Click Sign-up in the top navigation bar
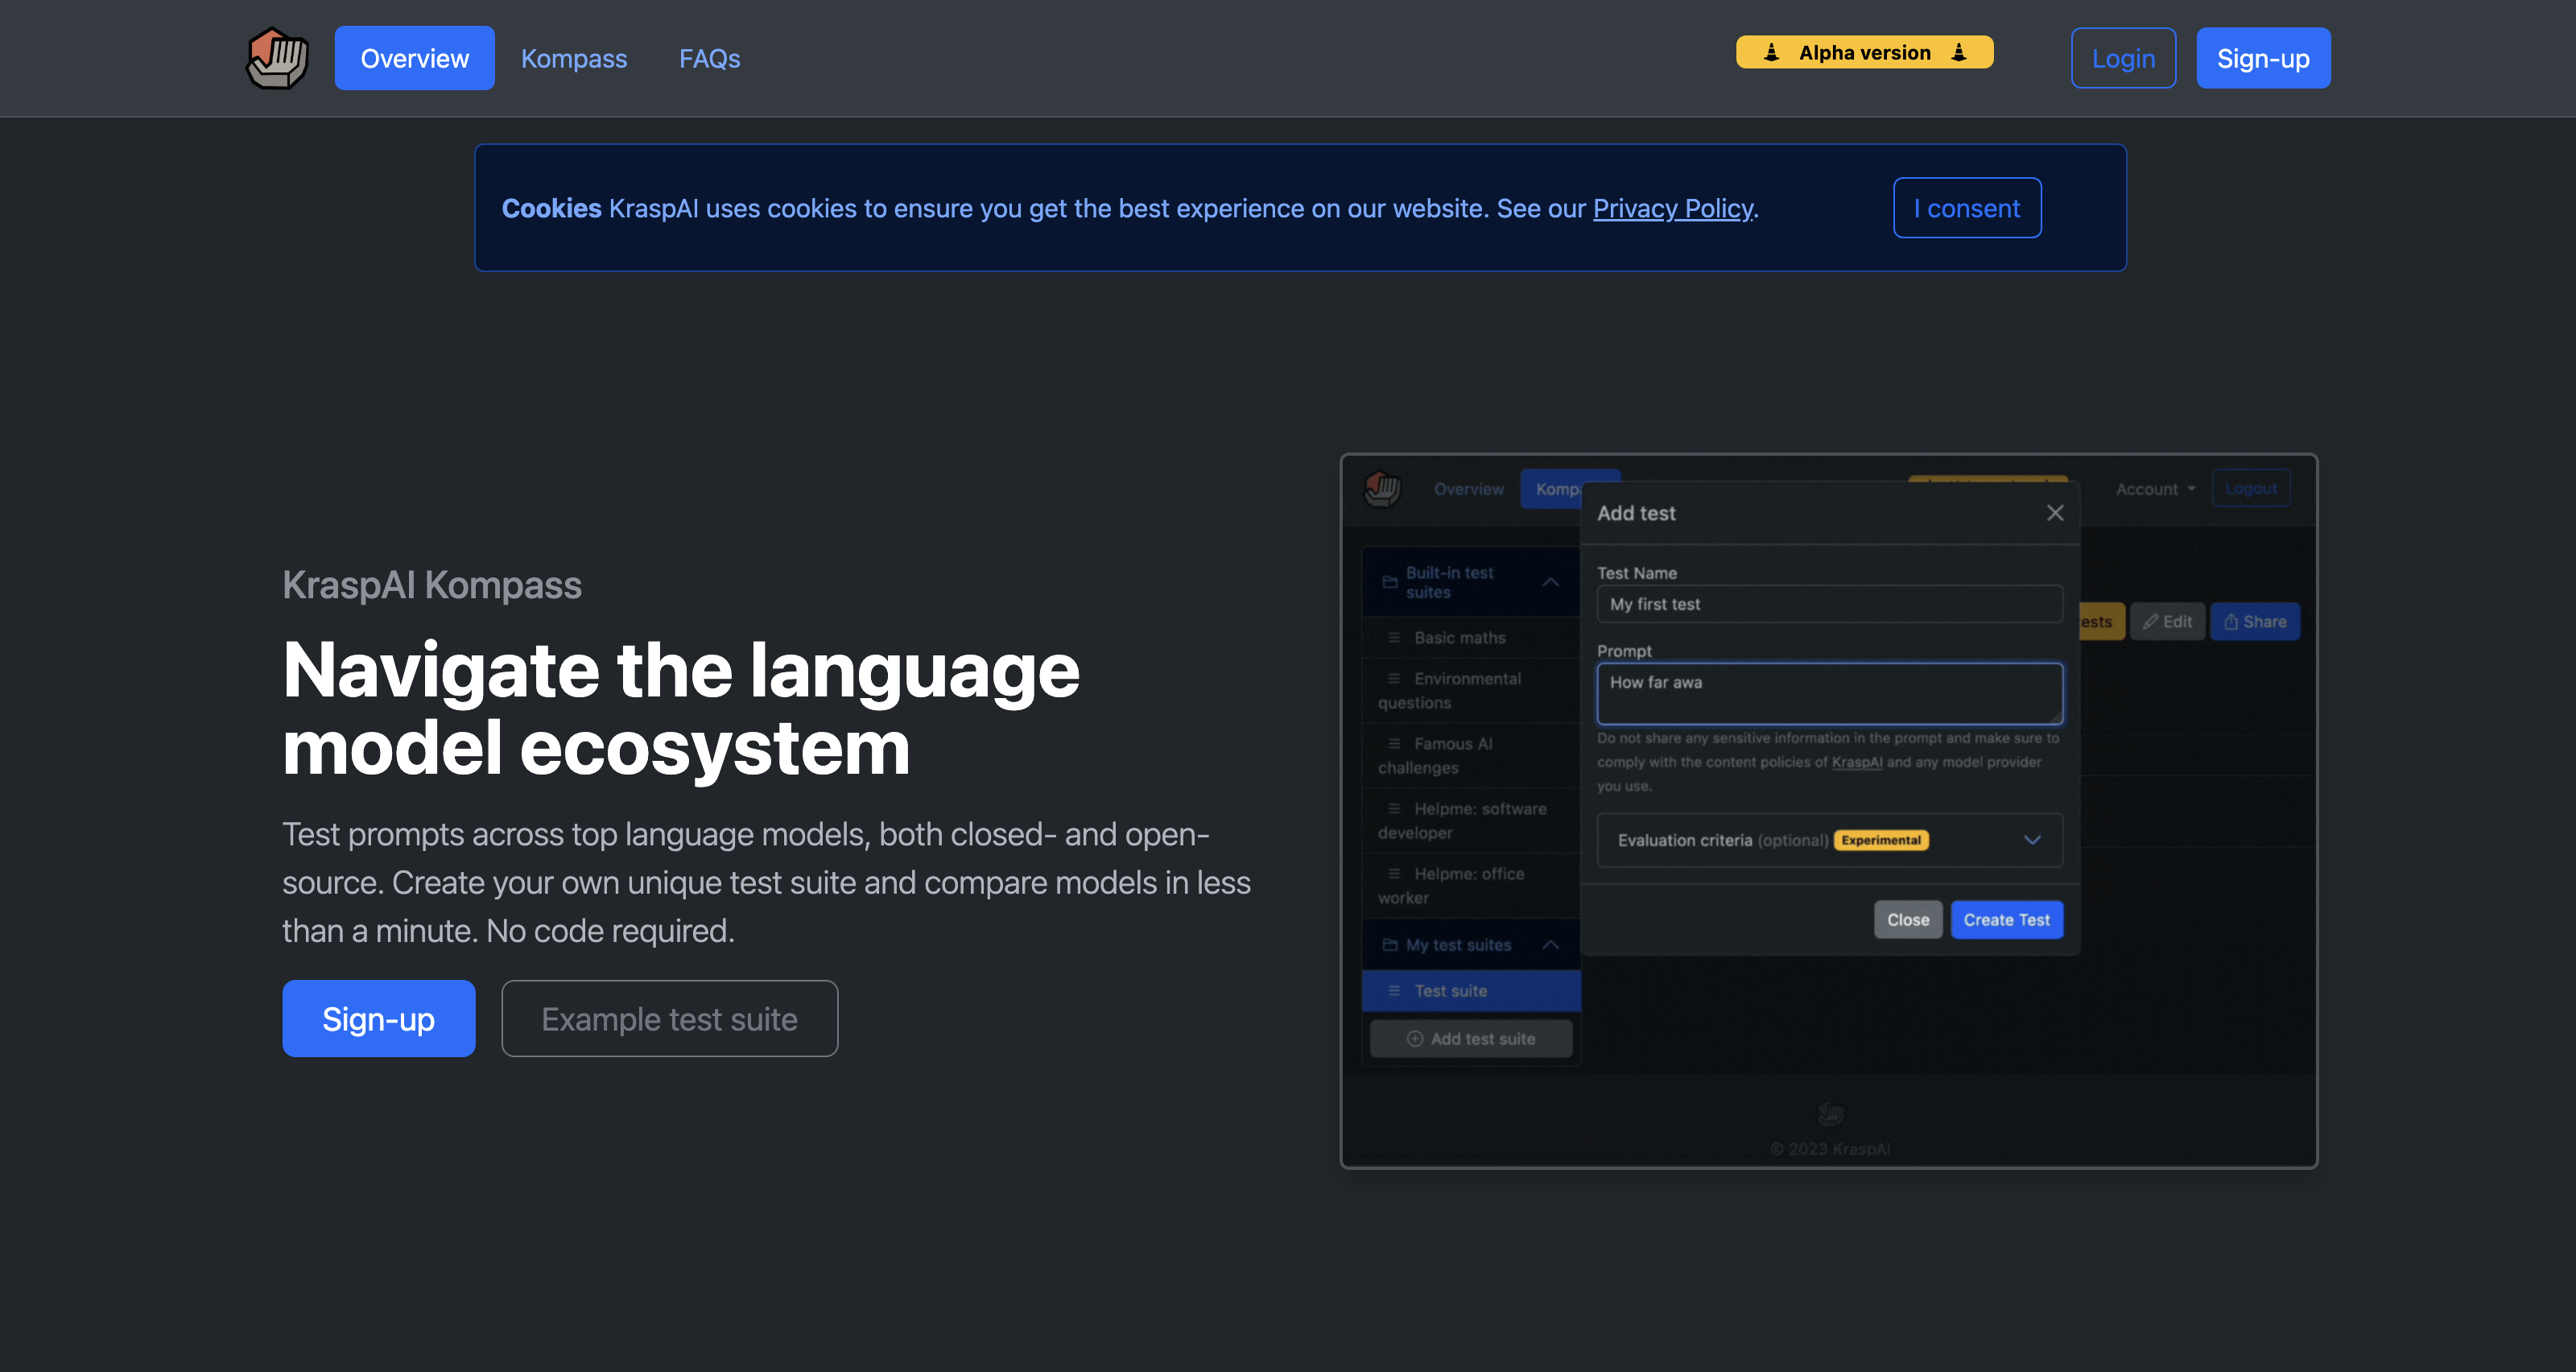The width and height of the screenshot is (2576, 1372). (2263, 58)
